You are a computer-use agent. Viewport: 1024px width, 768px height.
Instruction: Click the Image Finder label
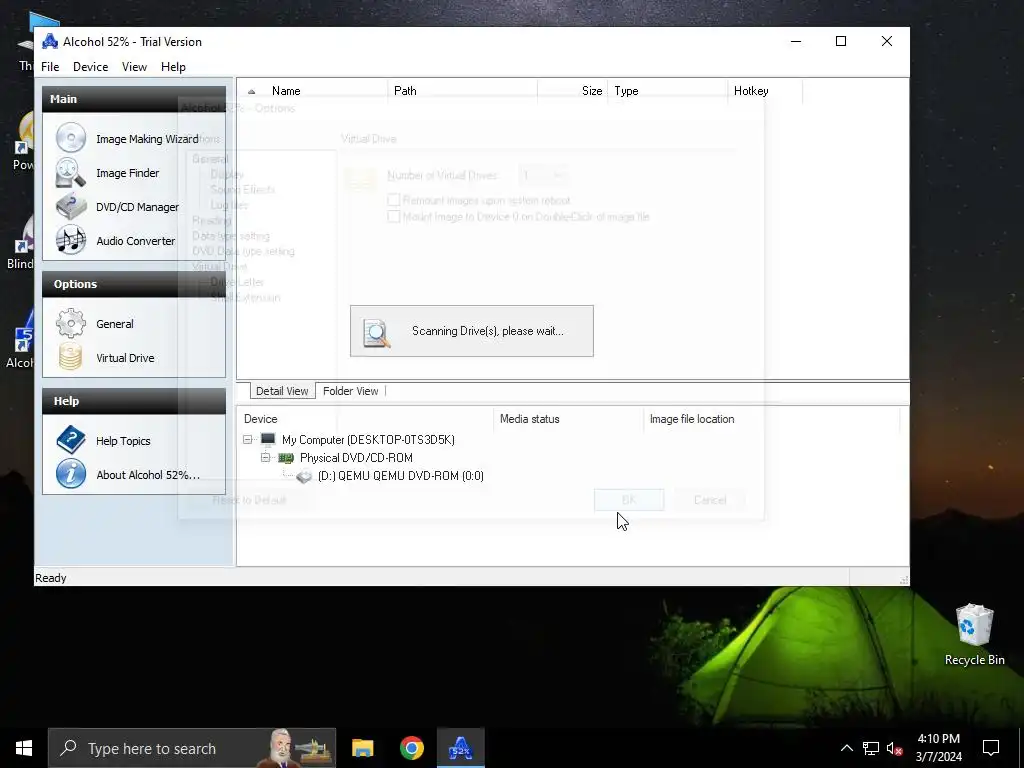[127, 172]
